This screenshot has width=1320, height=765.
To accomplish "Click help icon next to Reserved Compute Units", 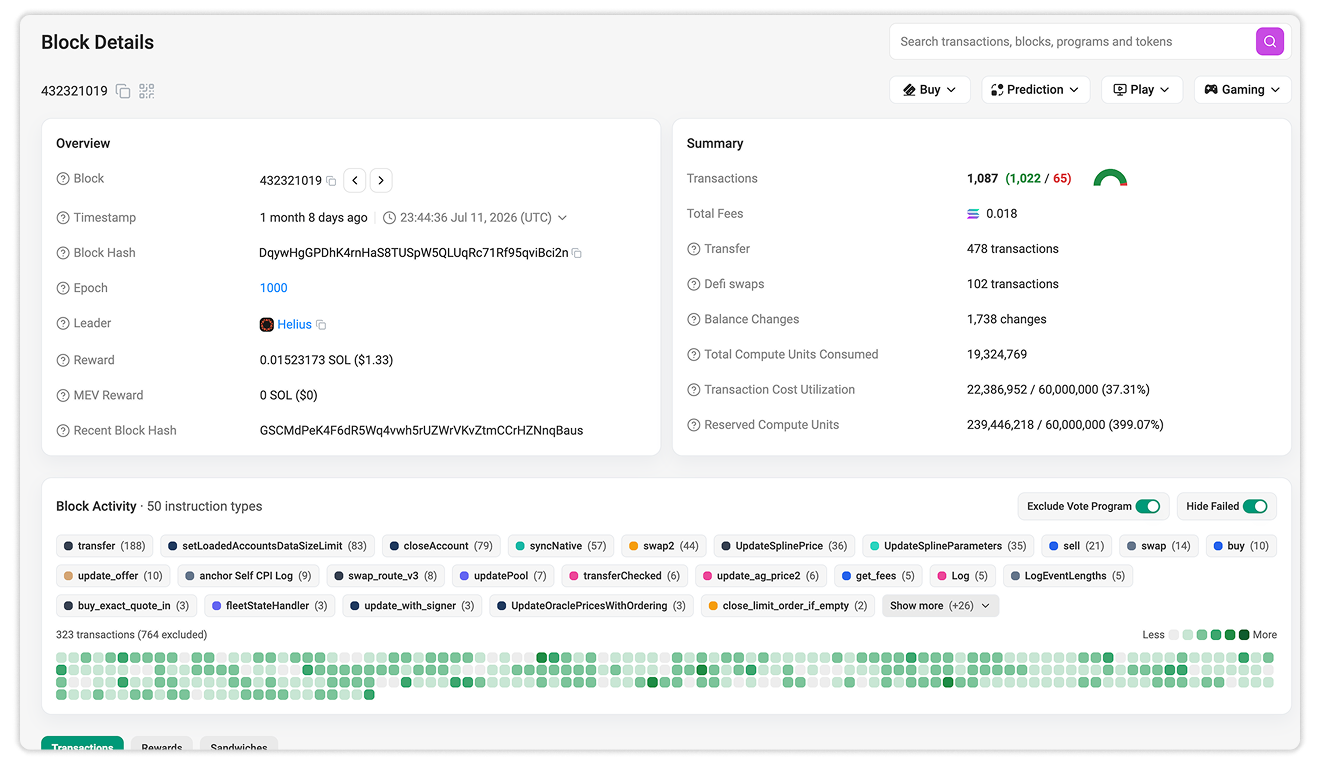I will 694,425.
